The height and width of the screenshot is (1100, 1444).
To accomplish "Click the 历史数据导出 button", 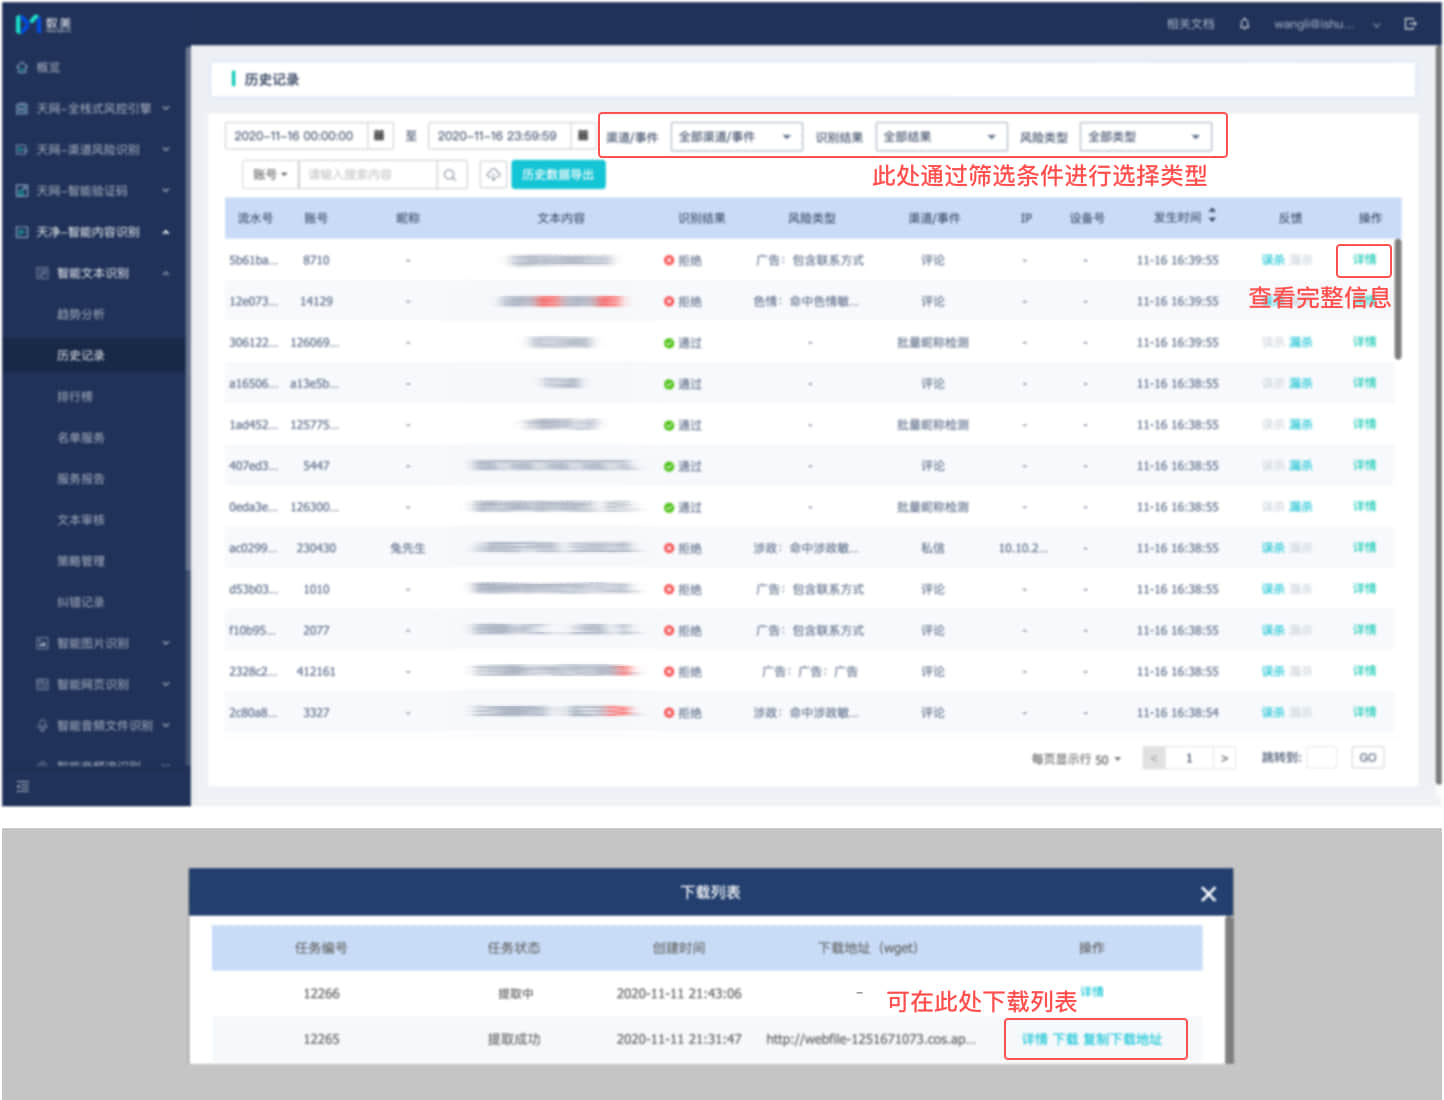I will 558,175.
